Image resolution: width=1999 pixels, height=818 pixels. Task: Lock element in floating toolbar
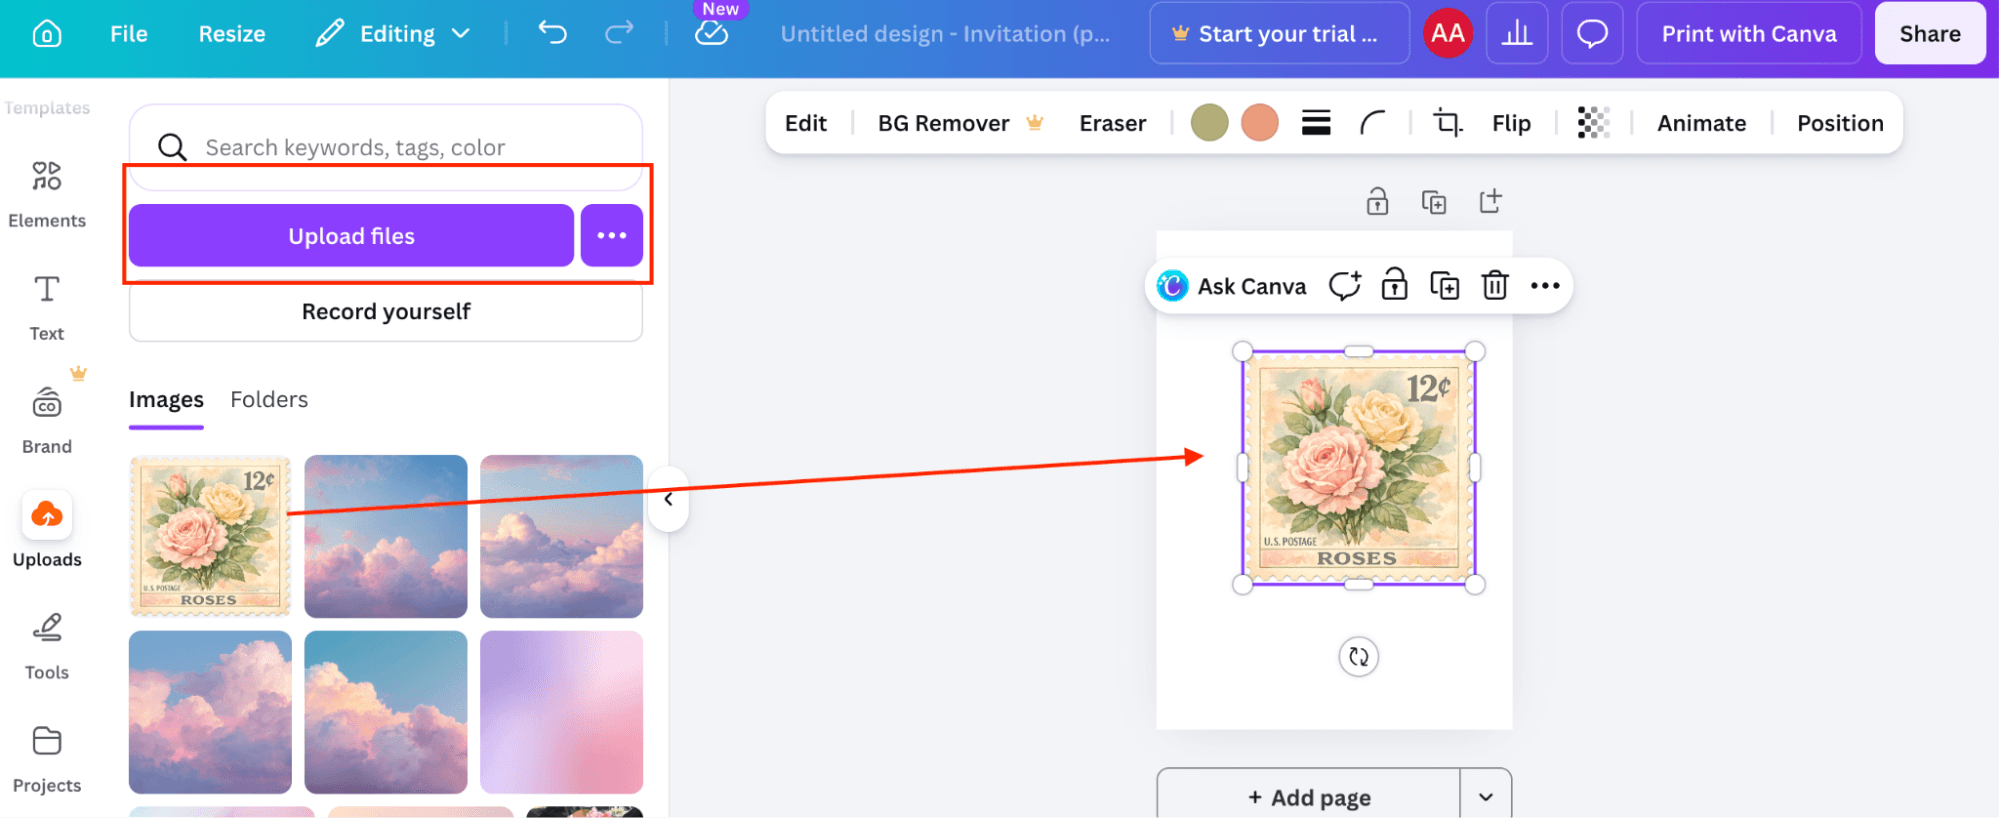pos(1394,286)
